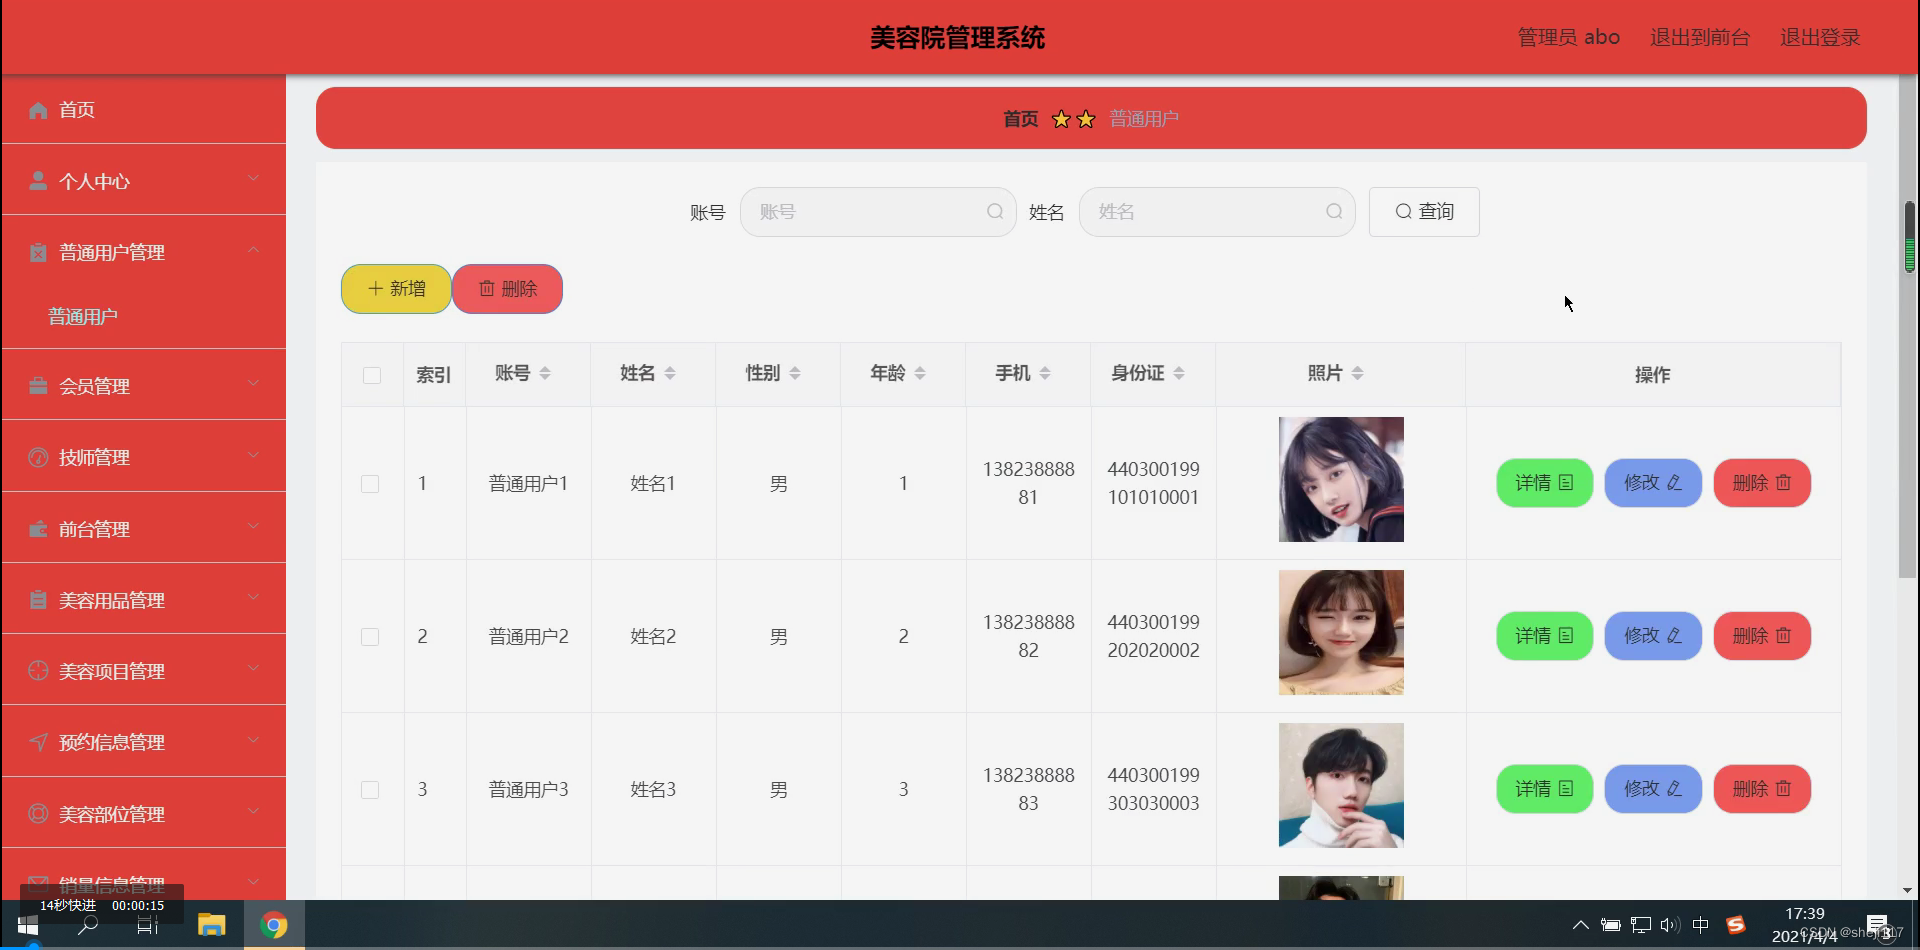Image resolution: width=1920 pixels, height=950 pixels.
Task: Collapse the 普通用户管理 menu chevron
Action: click(253, 249)
